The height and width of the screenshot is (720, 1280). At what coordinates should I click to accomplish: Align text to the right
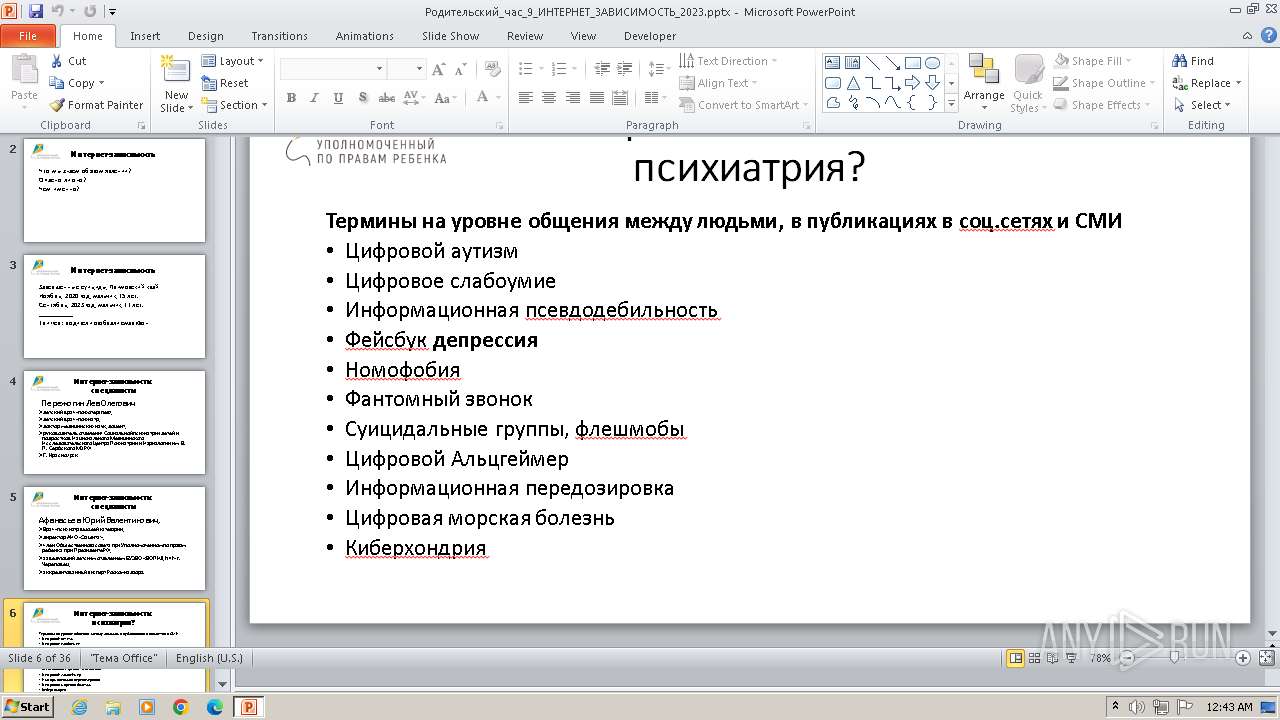(x=573, y=97)
